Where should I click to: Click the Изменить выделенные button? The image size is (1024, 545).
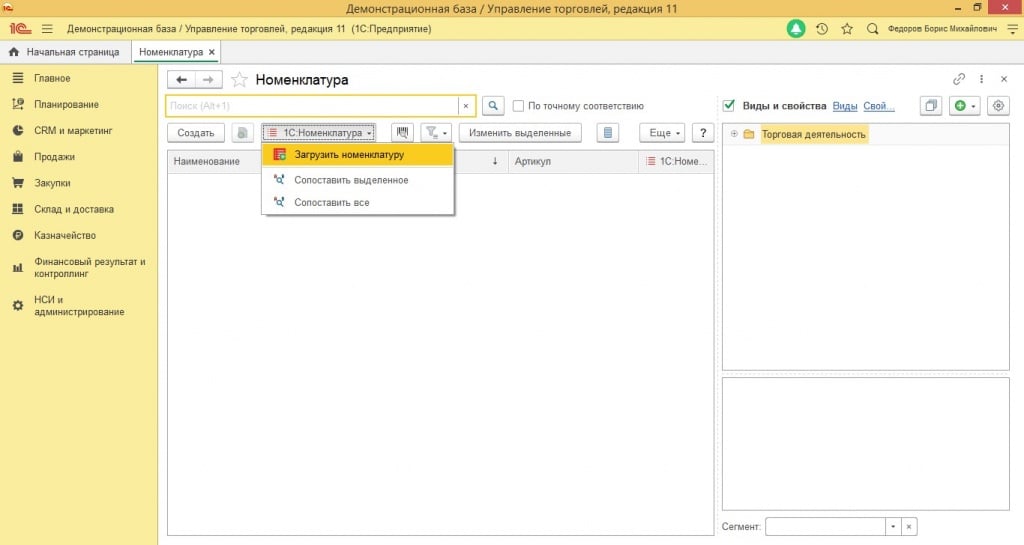519,133
